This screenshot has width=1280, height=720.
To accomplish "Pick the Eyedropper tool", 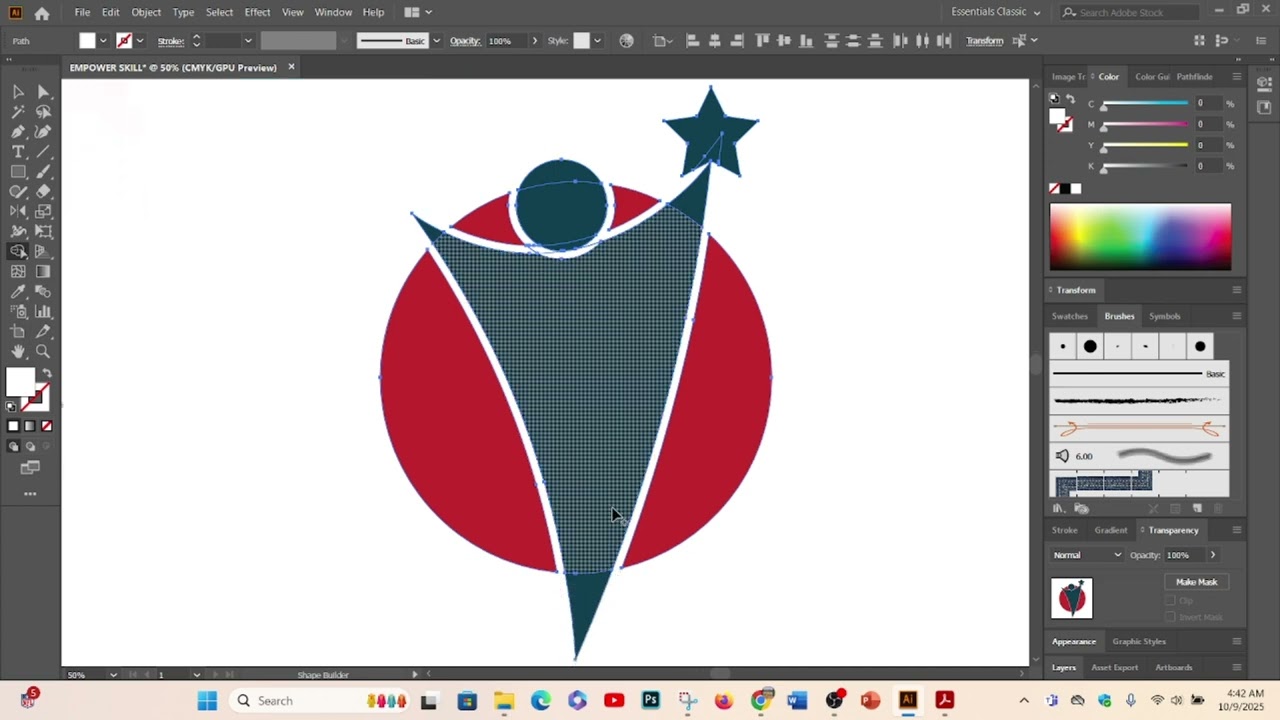I will (x=18, y=292).
